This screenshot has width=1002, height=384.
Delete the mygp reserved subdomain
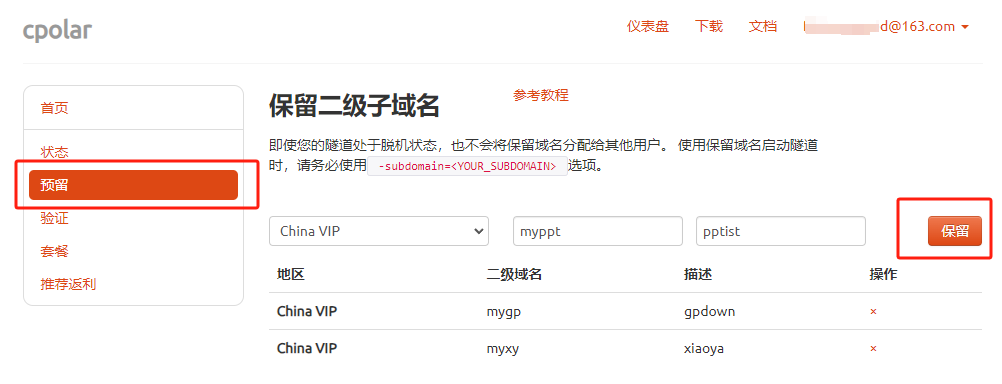tap(873, 312)
